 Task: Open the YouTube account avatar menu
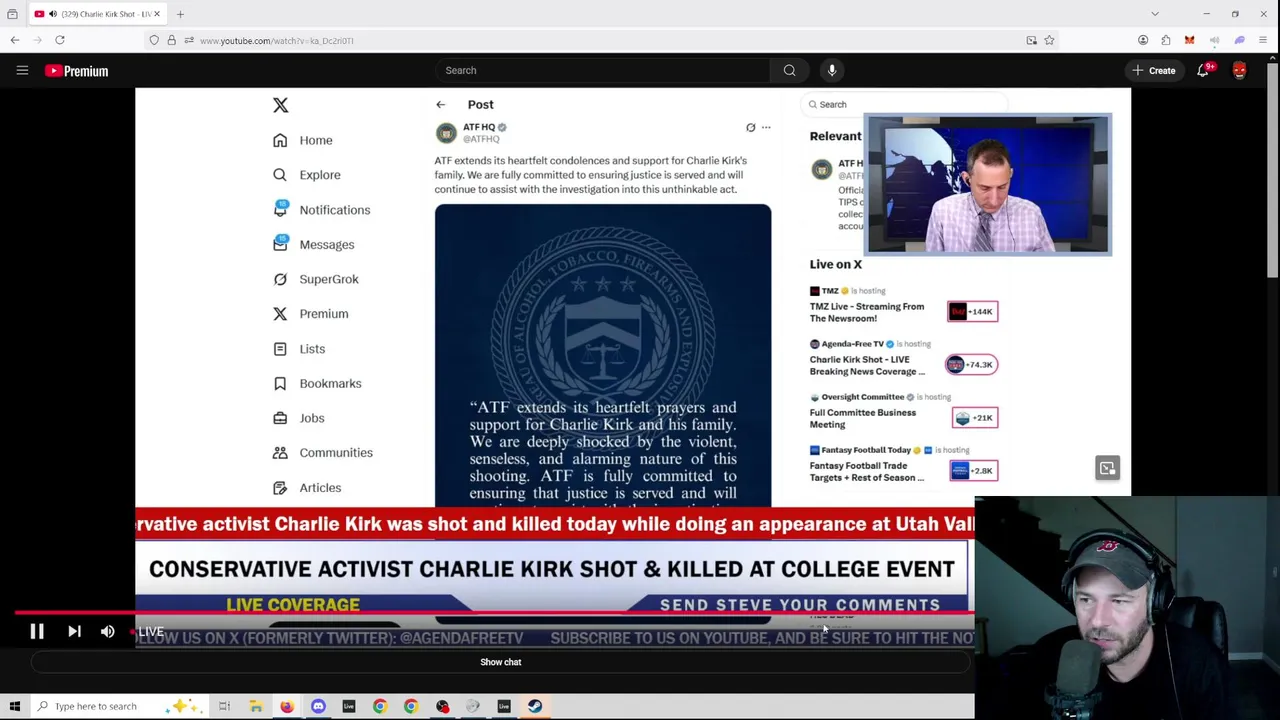[1239, 70]
